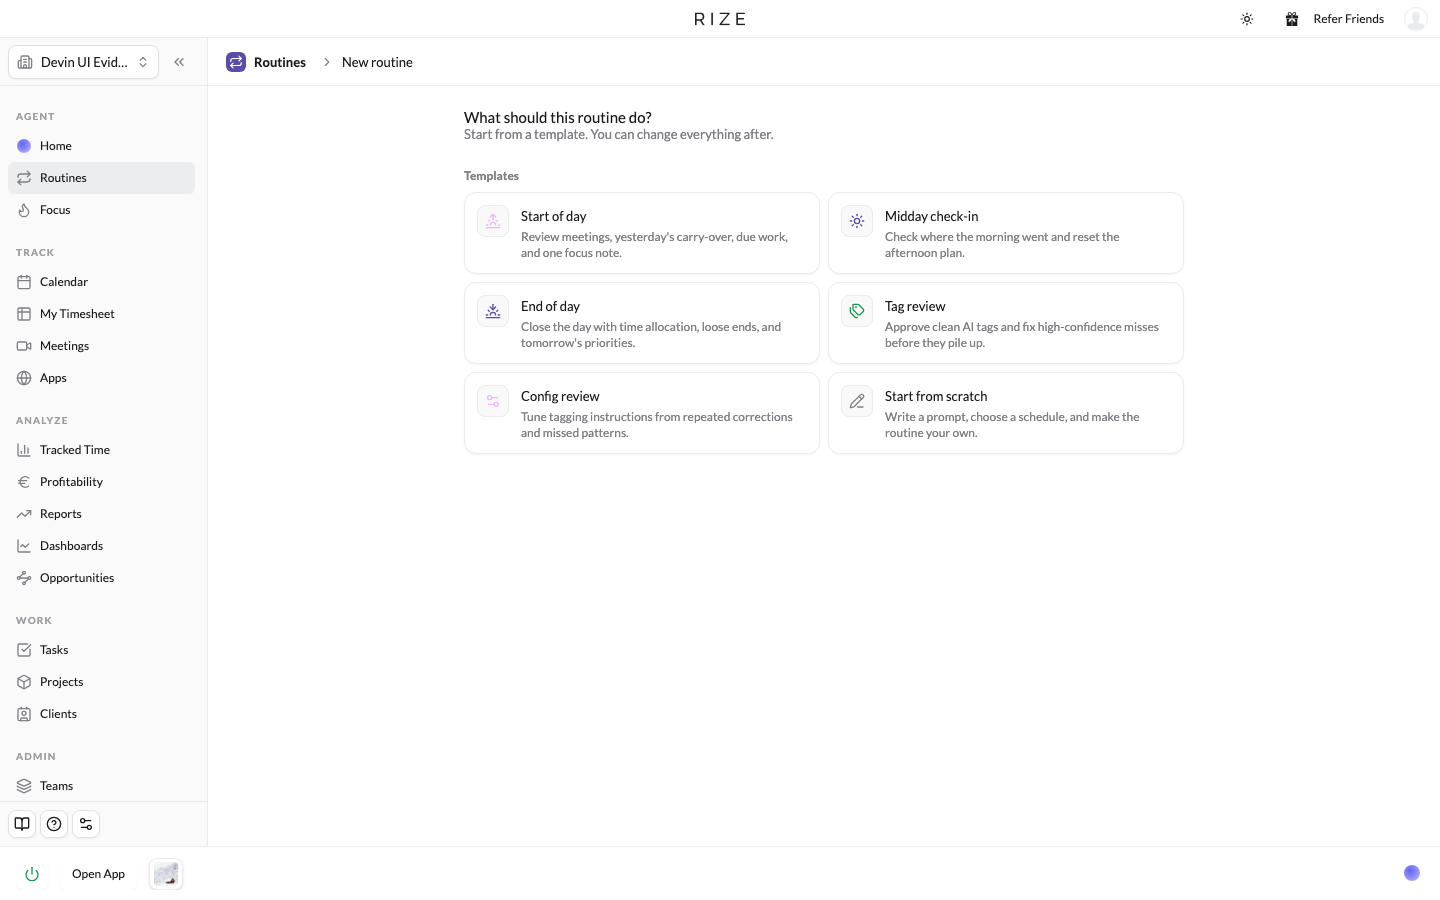
Task: Click the Routines breadcrumb icon
Action: tap(236, 62)
